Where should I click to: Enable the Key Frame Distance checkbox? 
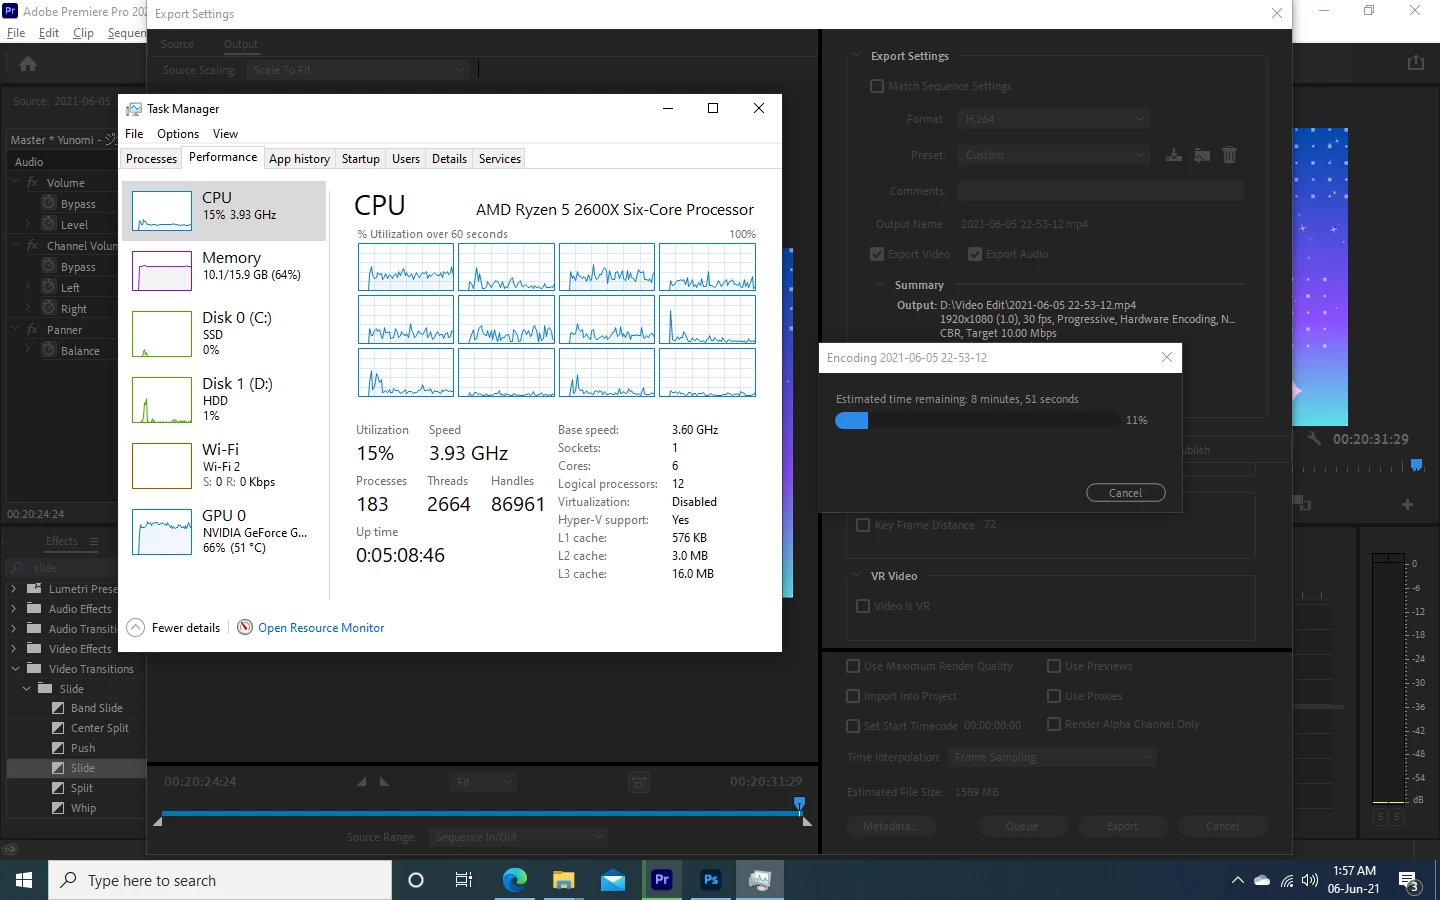point(863,524)
